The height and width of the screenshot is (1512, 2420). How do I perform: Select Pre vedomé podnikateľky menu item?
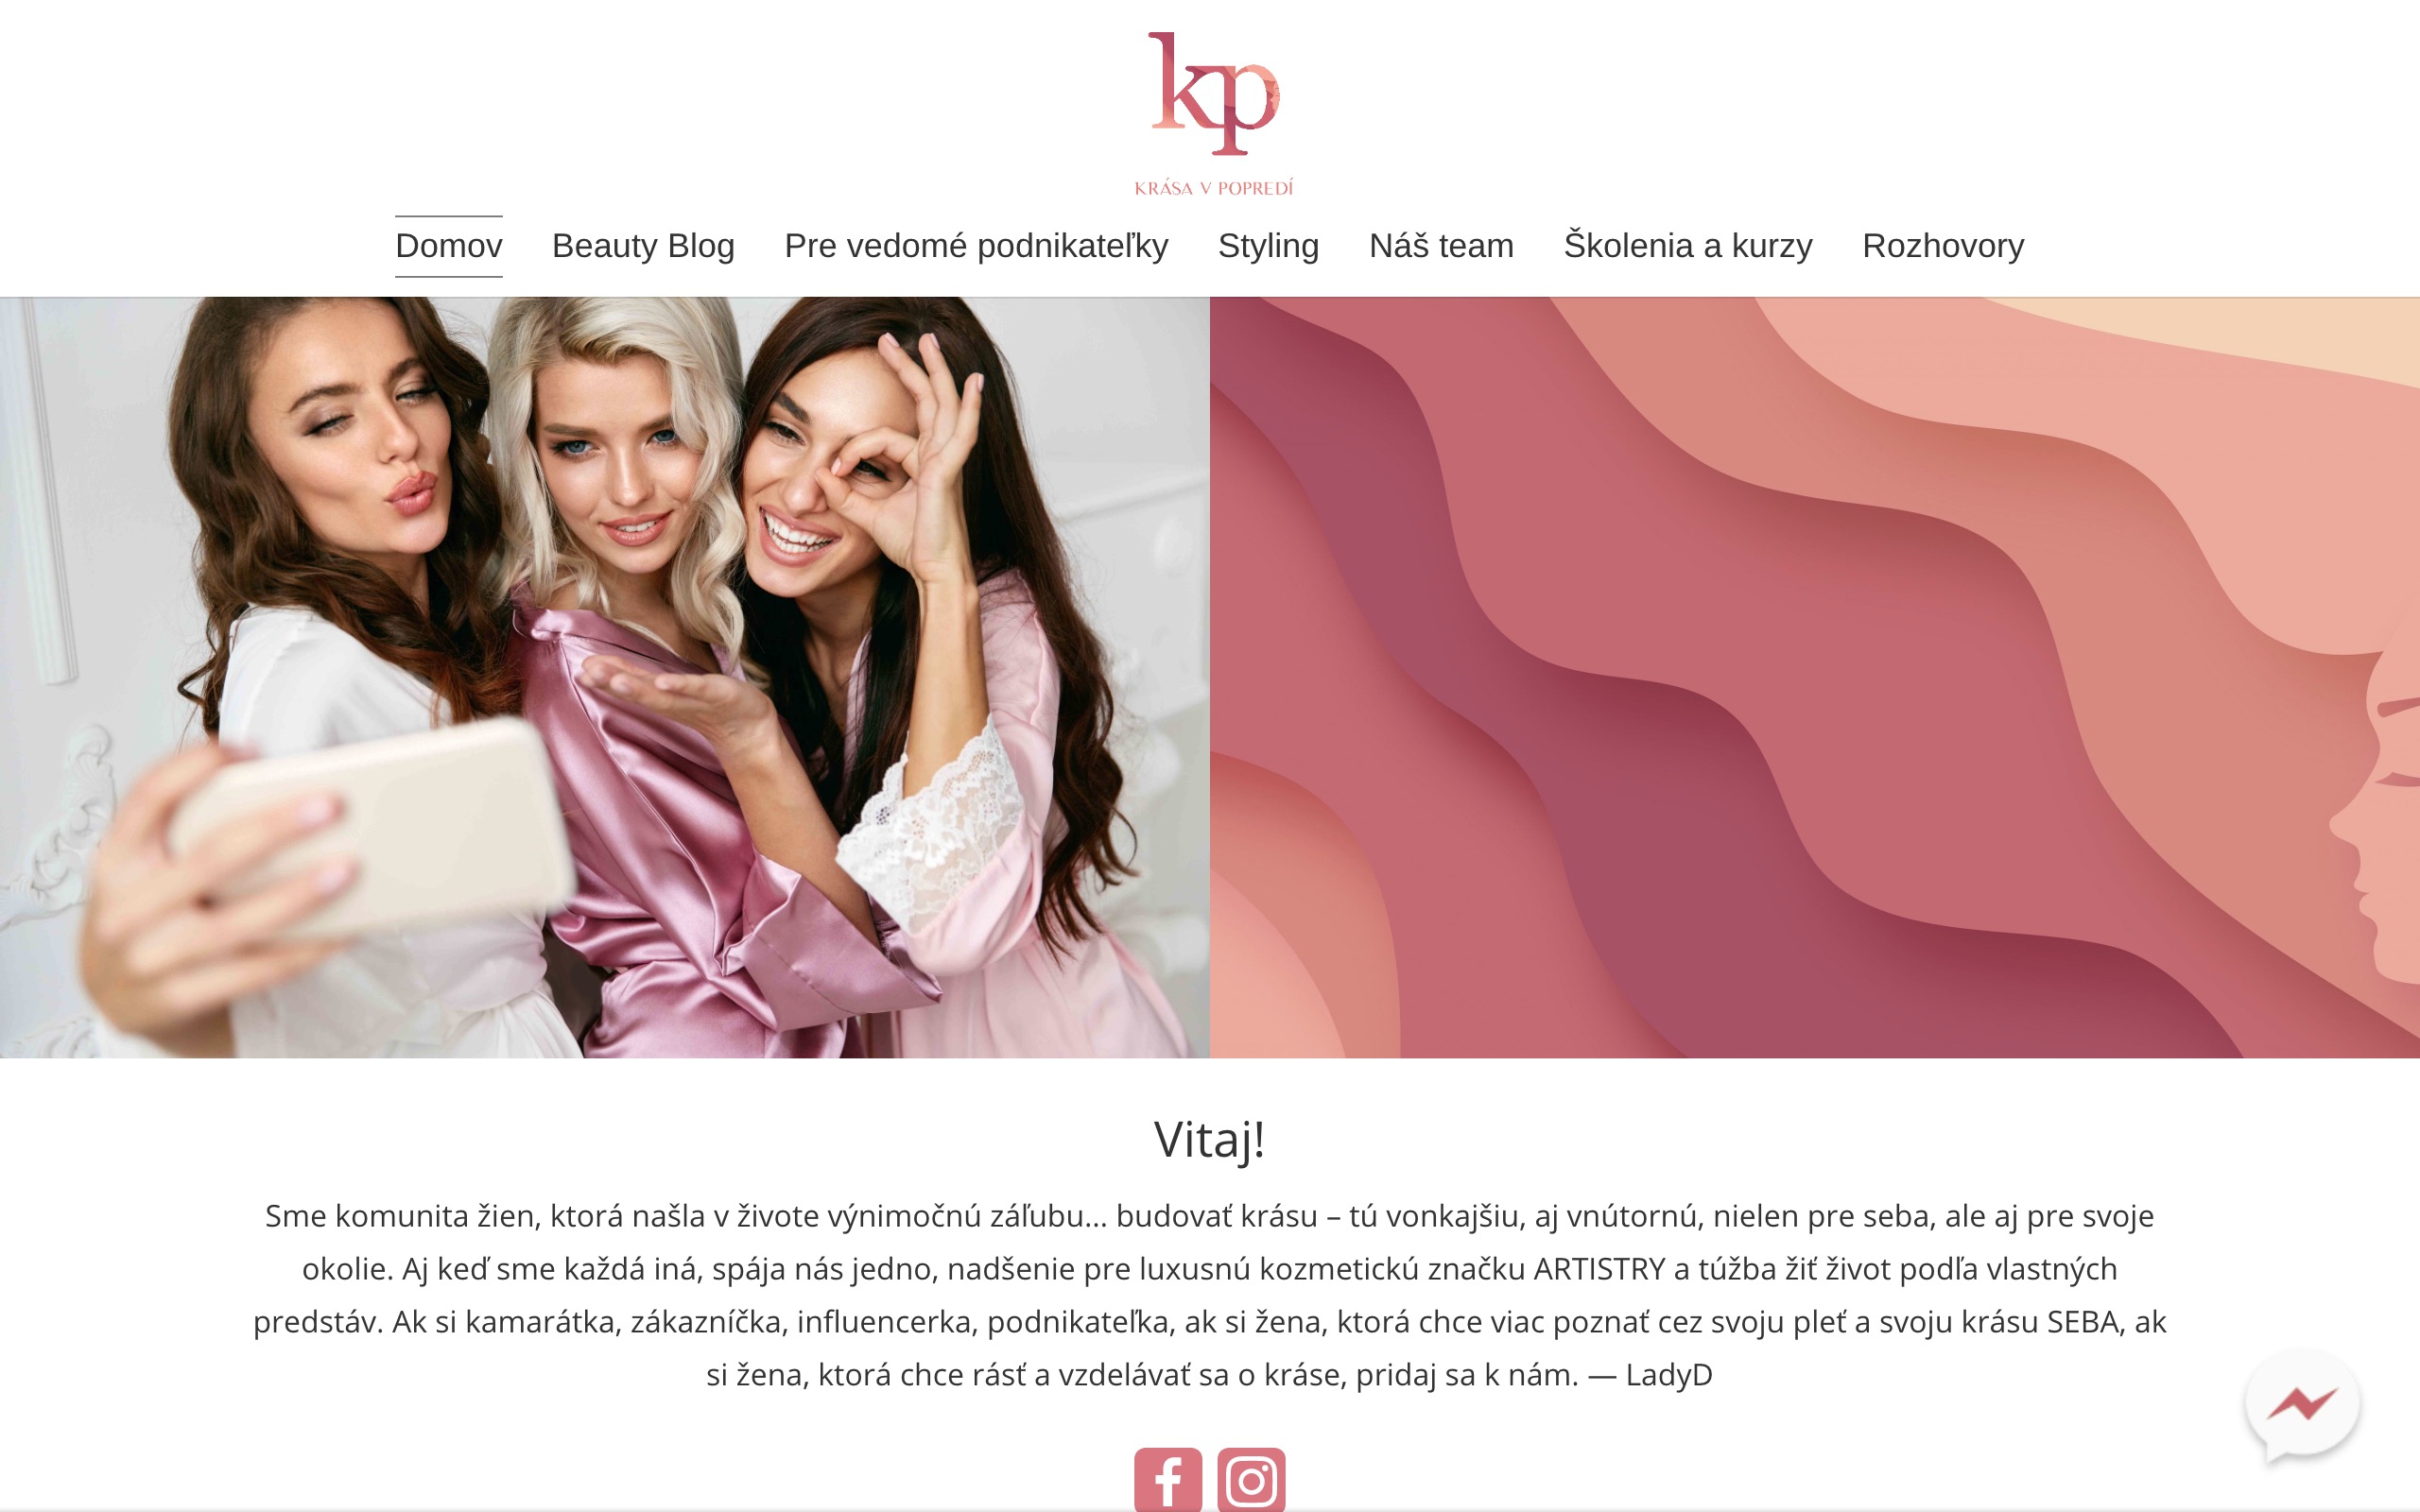976,246
